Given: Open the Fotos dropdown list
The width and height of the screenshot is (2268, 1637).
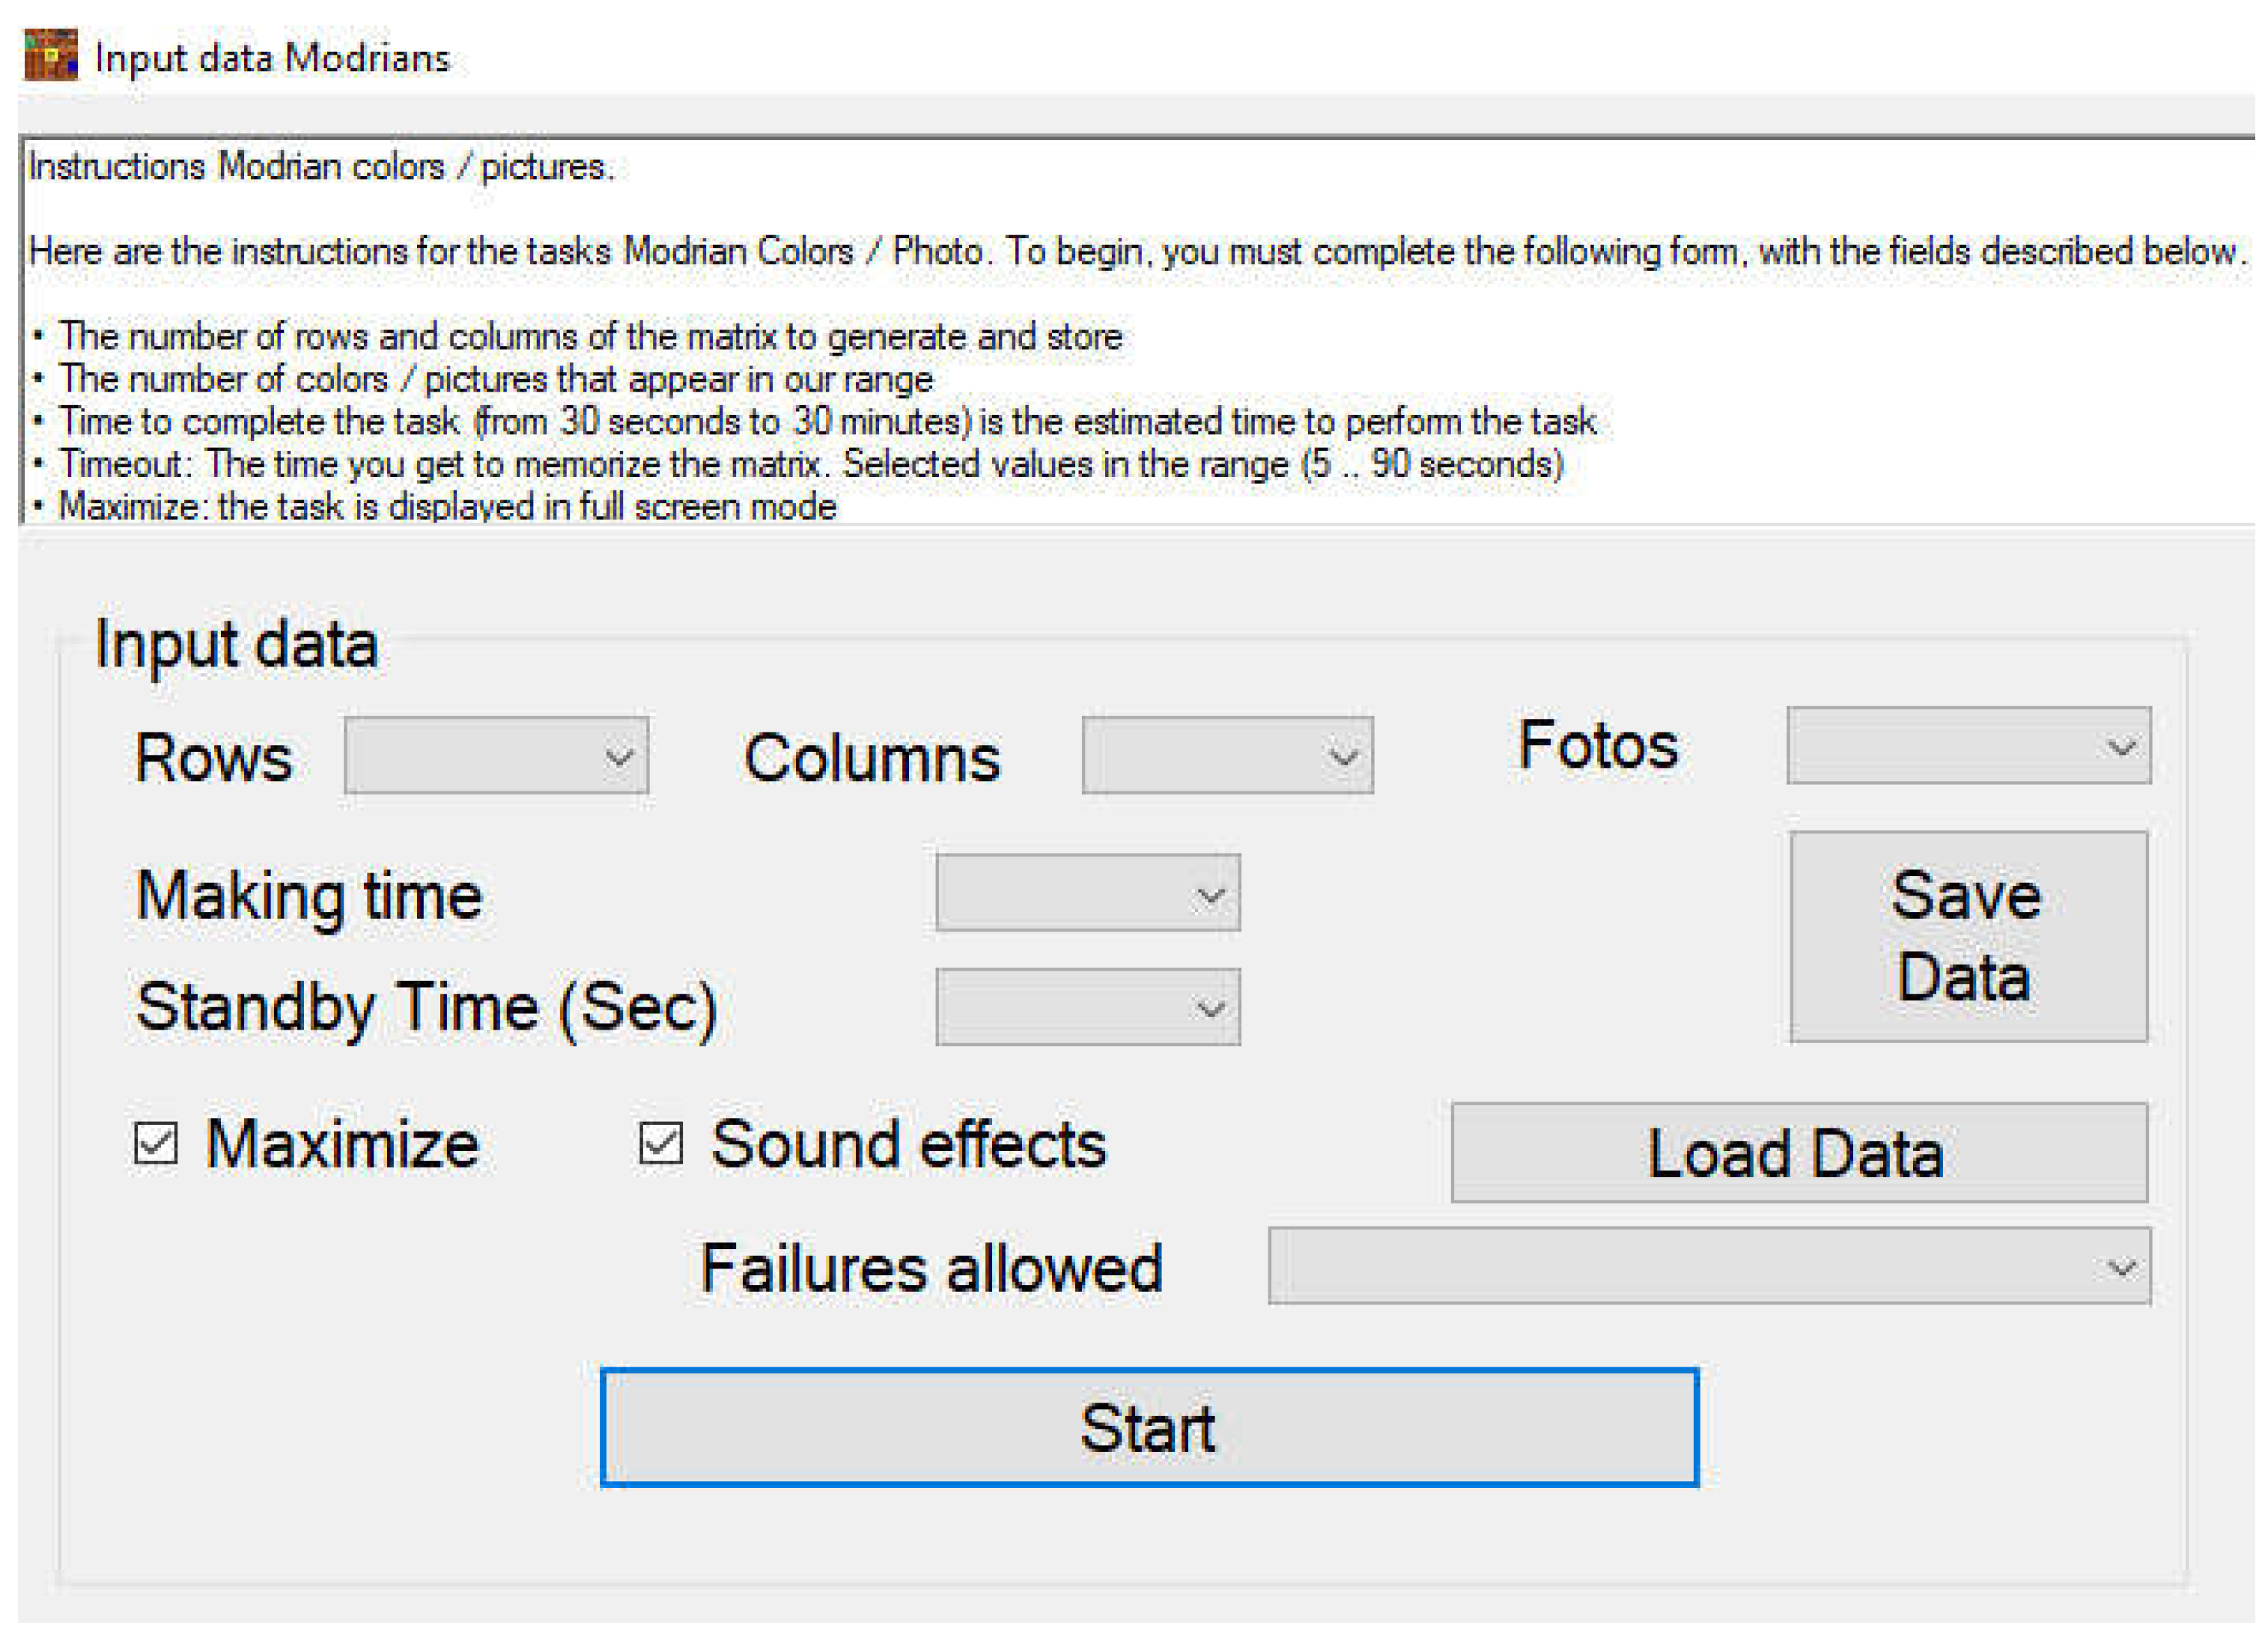Looking at the screenshot, I should pos(1968,746).
